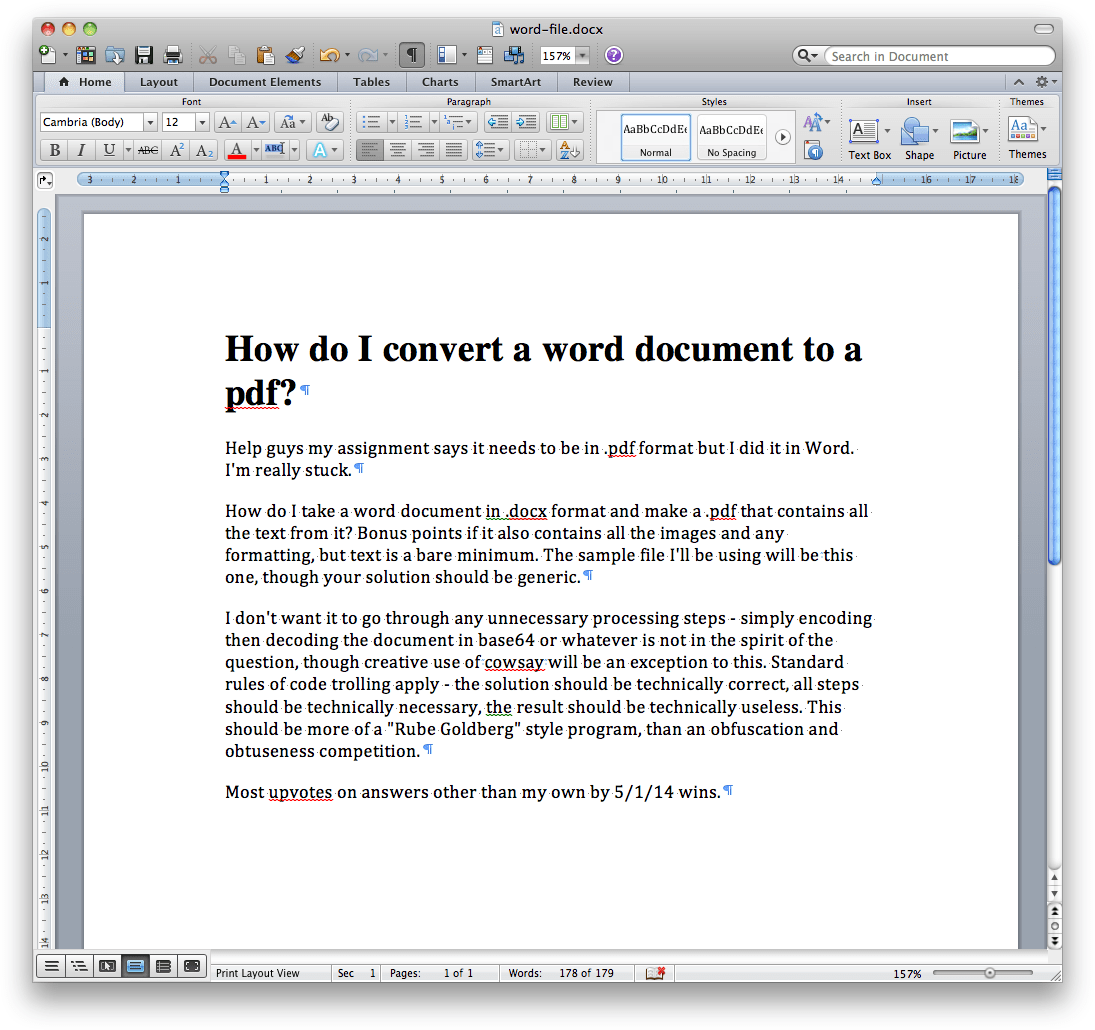Undo the last action
Screen dimensions: 1095x1030
329,55
